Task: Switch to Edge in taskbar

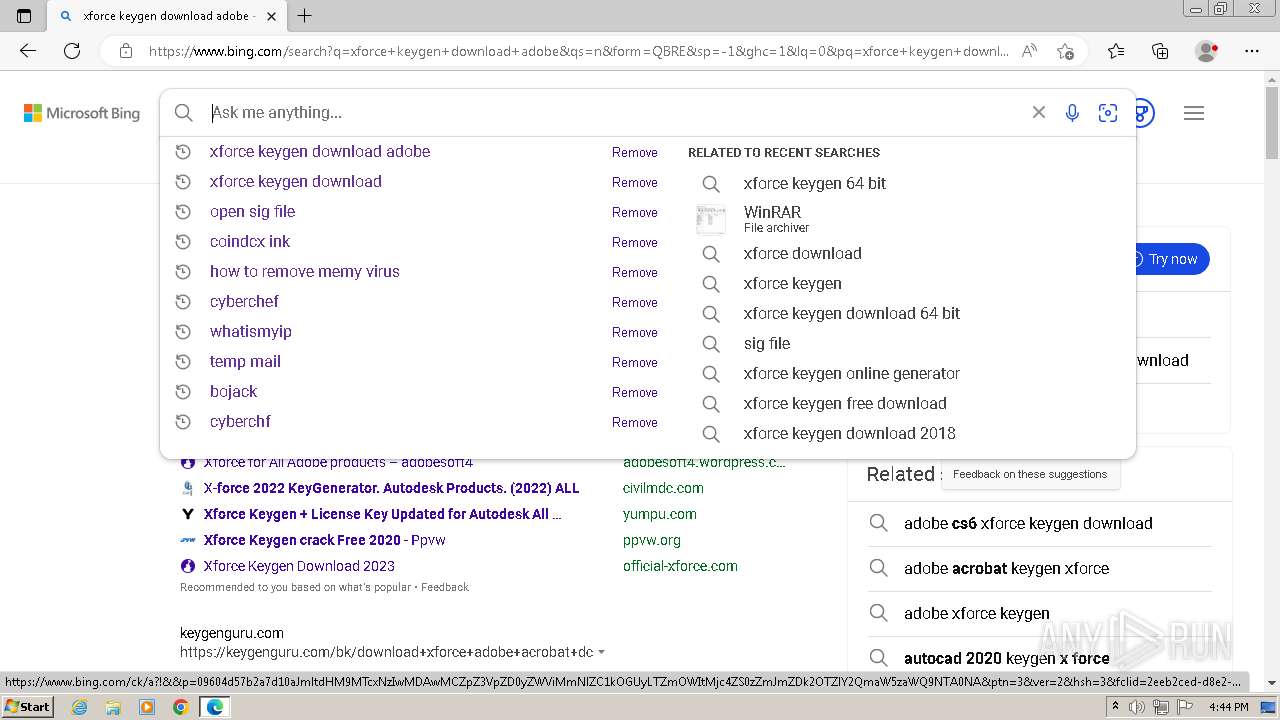Action: coord(214,707)
